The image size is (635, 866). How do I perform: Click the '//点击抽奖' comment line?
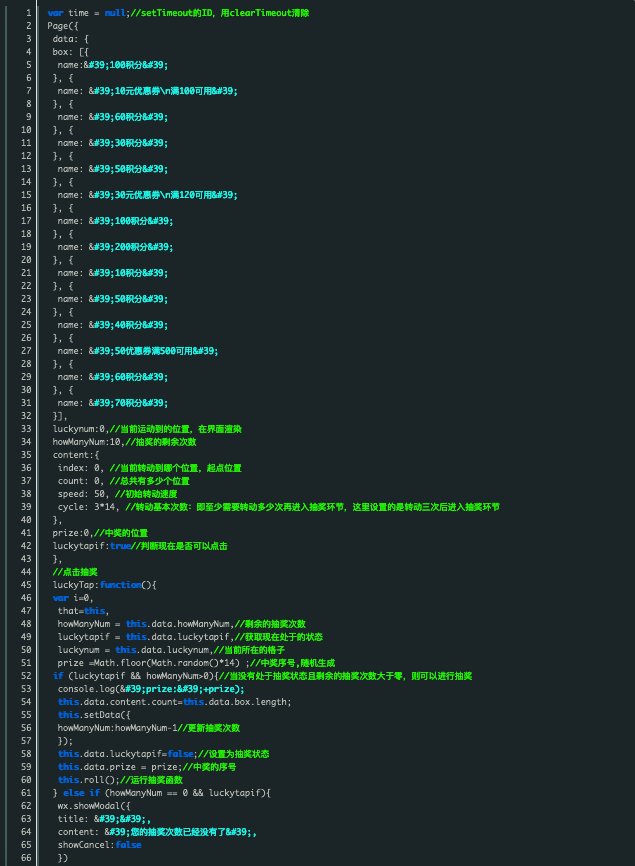pos(75,572)
